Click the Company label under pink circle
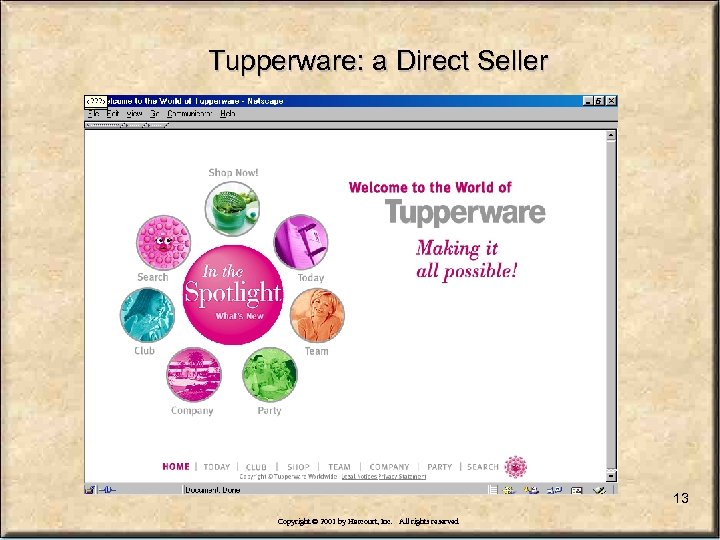The width and height of the screenshot is (720, 540). click(x=192, y=411)
